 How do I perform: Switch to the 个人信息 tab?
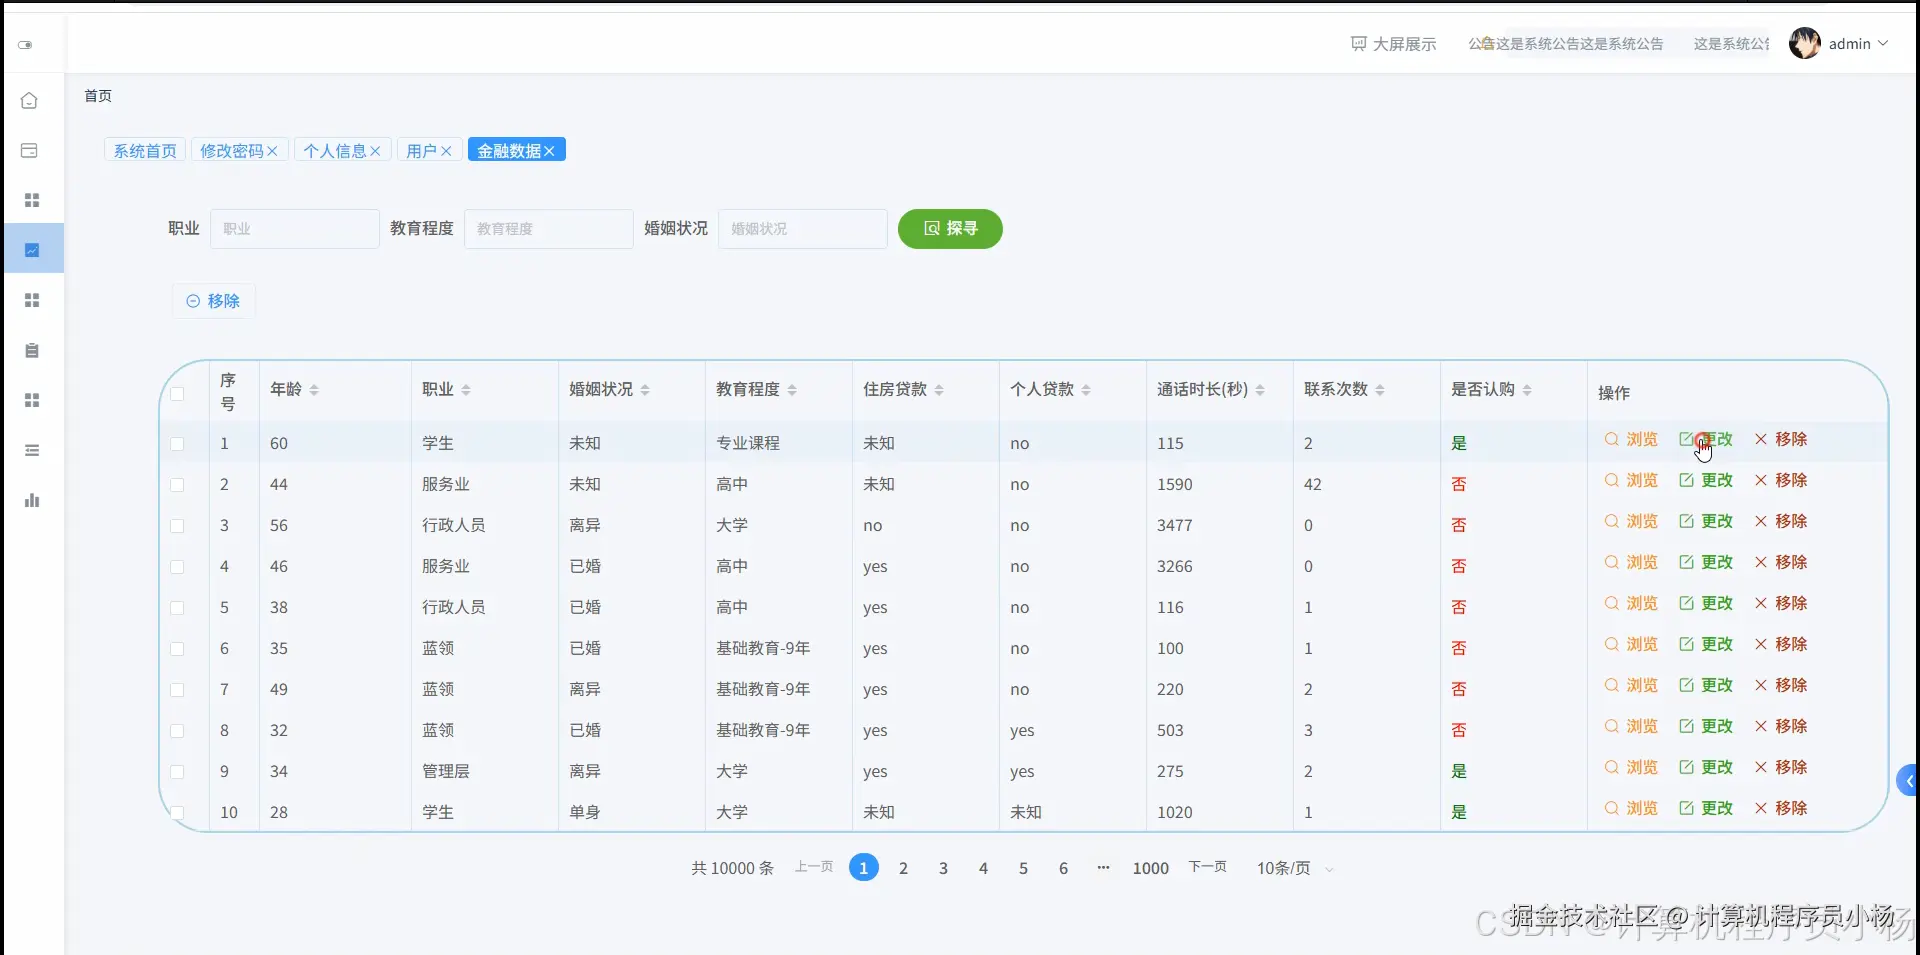coord(335,151)
